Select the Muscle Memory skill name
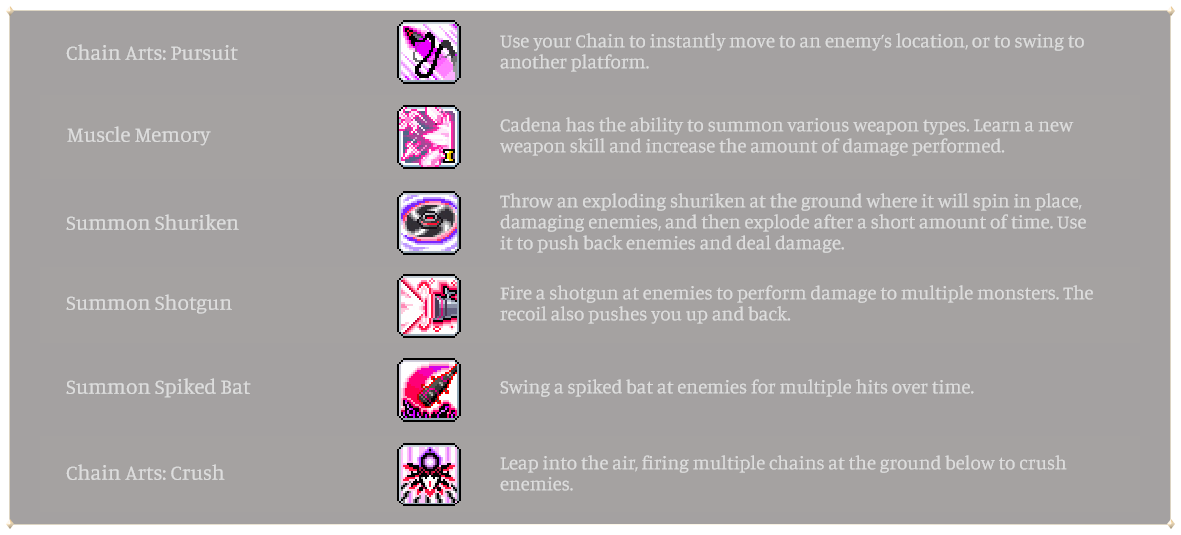Screen dimensions: 1181x535 point(139,136)
